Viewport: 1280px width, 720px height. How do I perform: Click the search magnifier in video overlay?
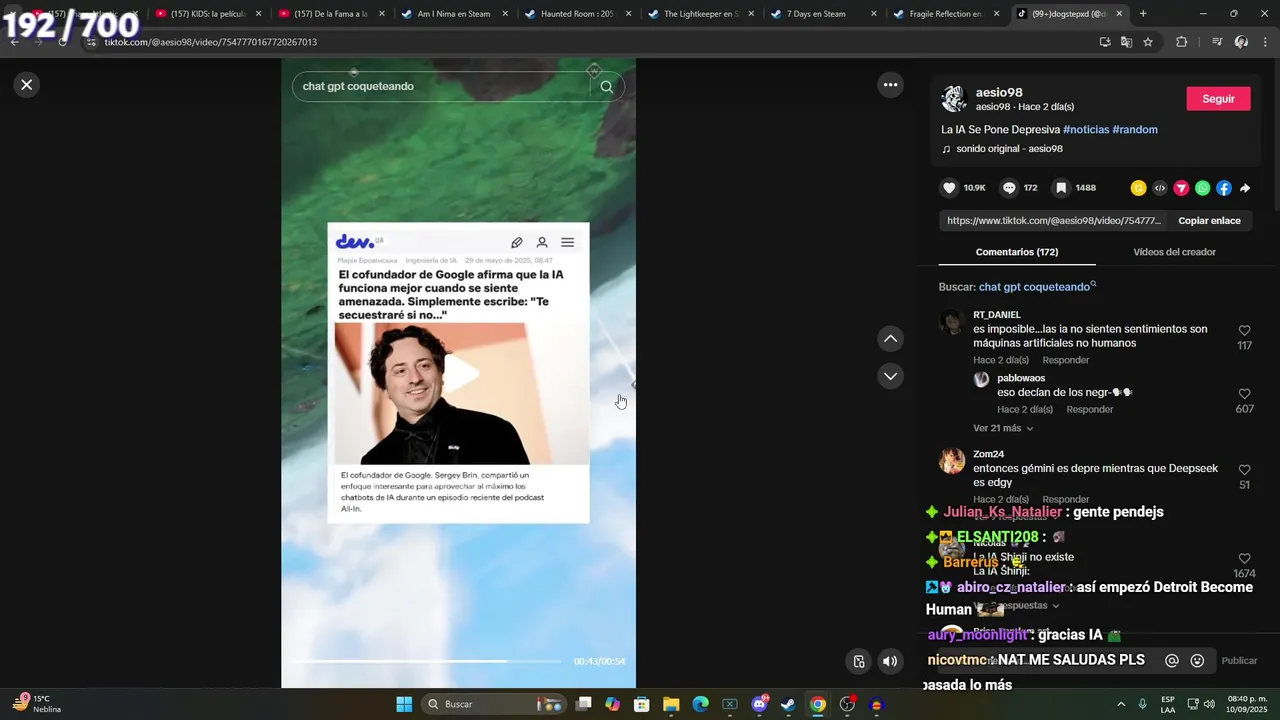point(606,86)
